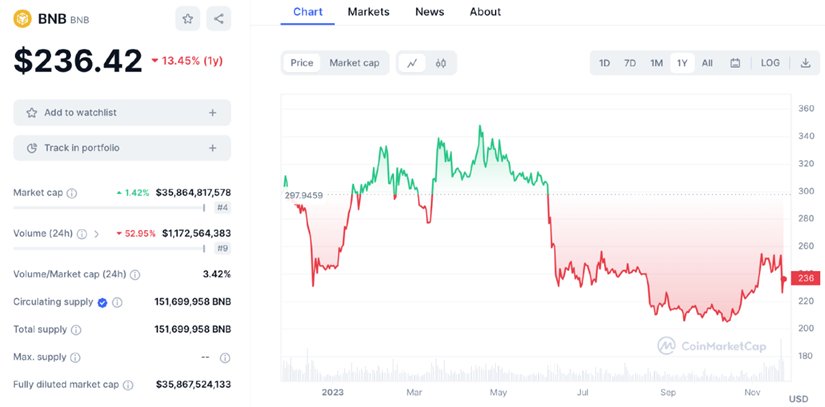
Task: Click the $1,172,564,383 volume value
Action: tap(196, 233)
